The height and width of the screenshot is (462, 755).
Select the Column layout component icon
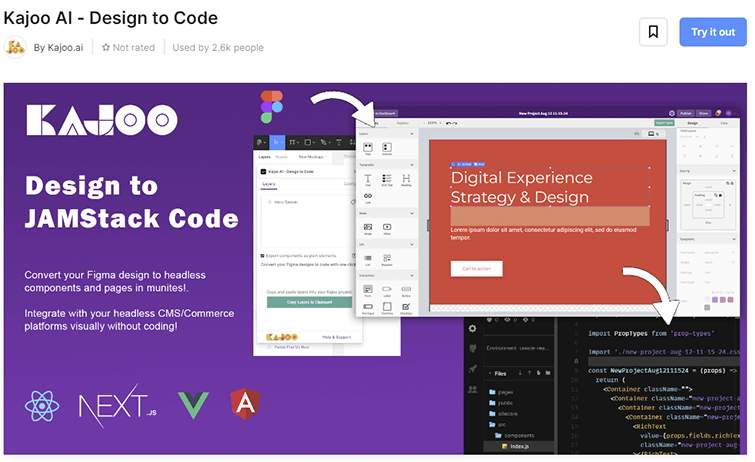click(387, 148)
